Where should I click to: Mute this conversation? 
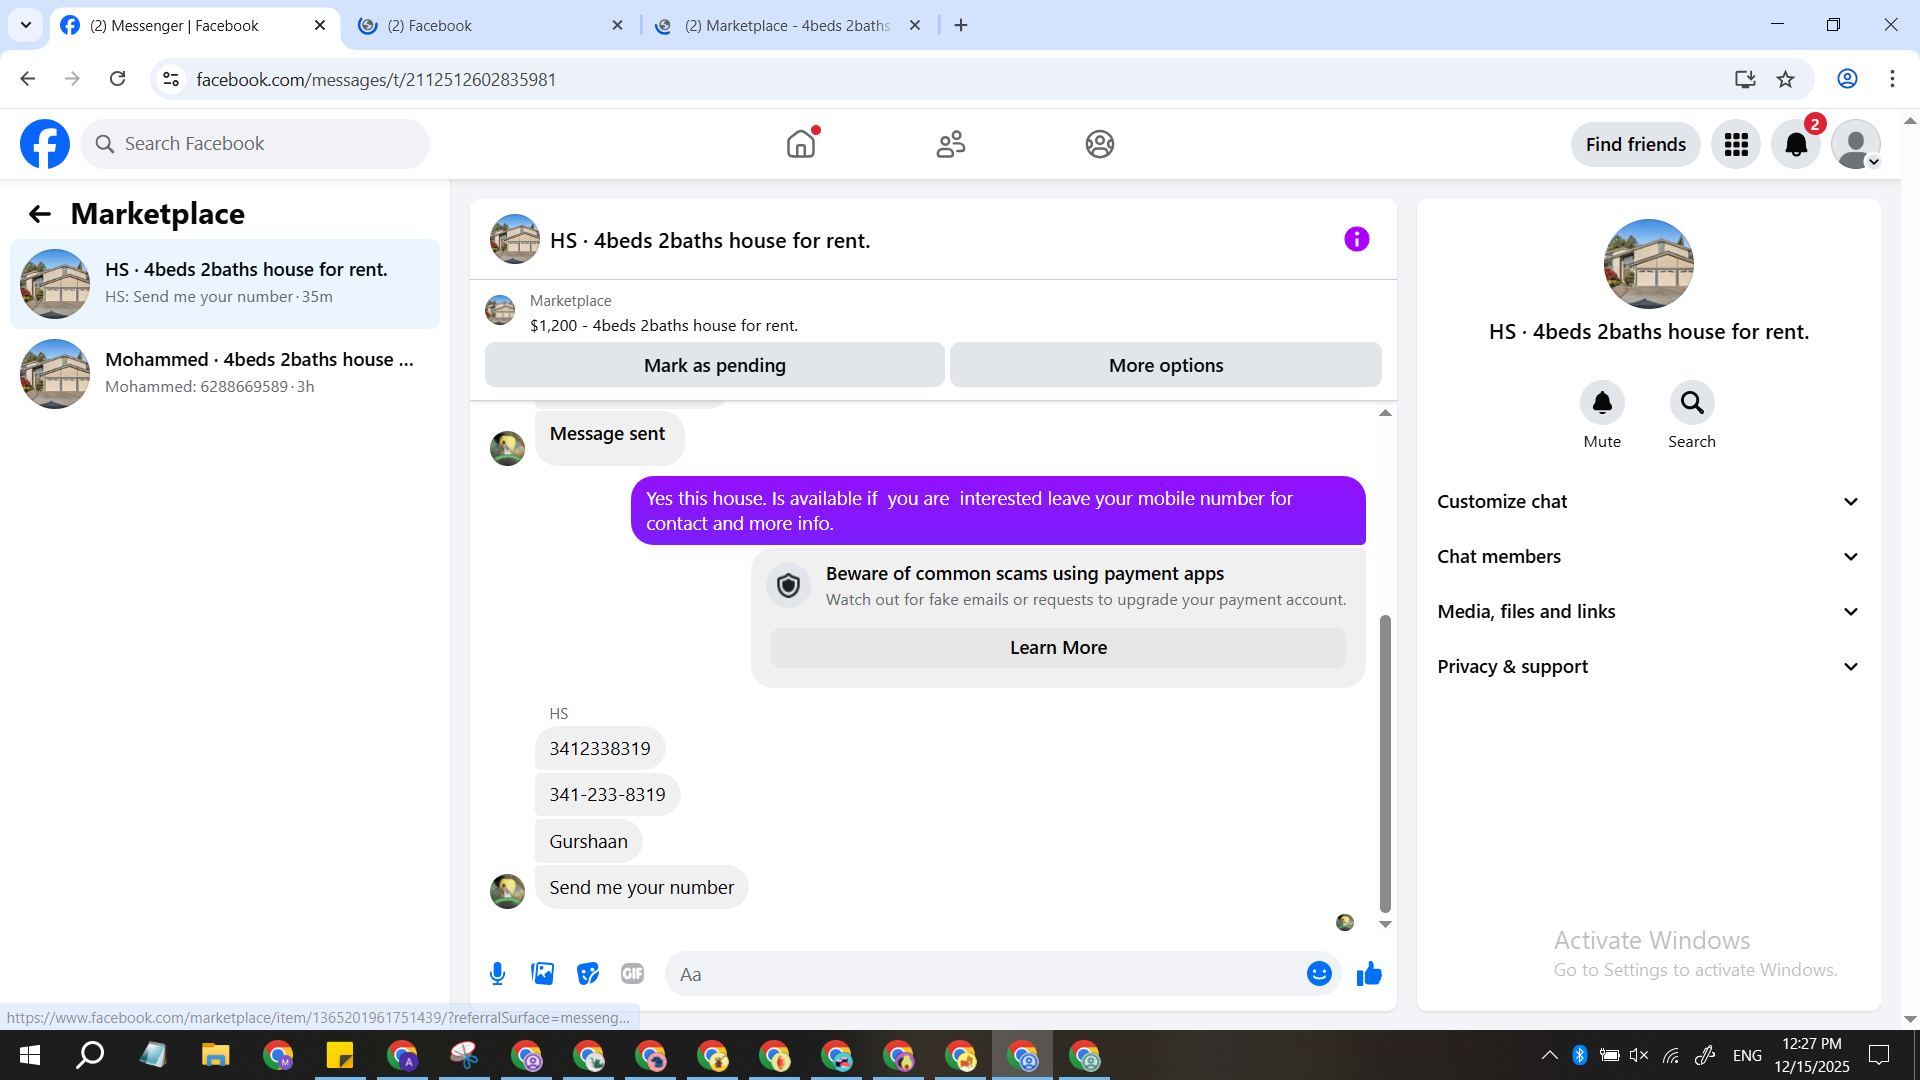1602,402
